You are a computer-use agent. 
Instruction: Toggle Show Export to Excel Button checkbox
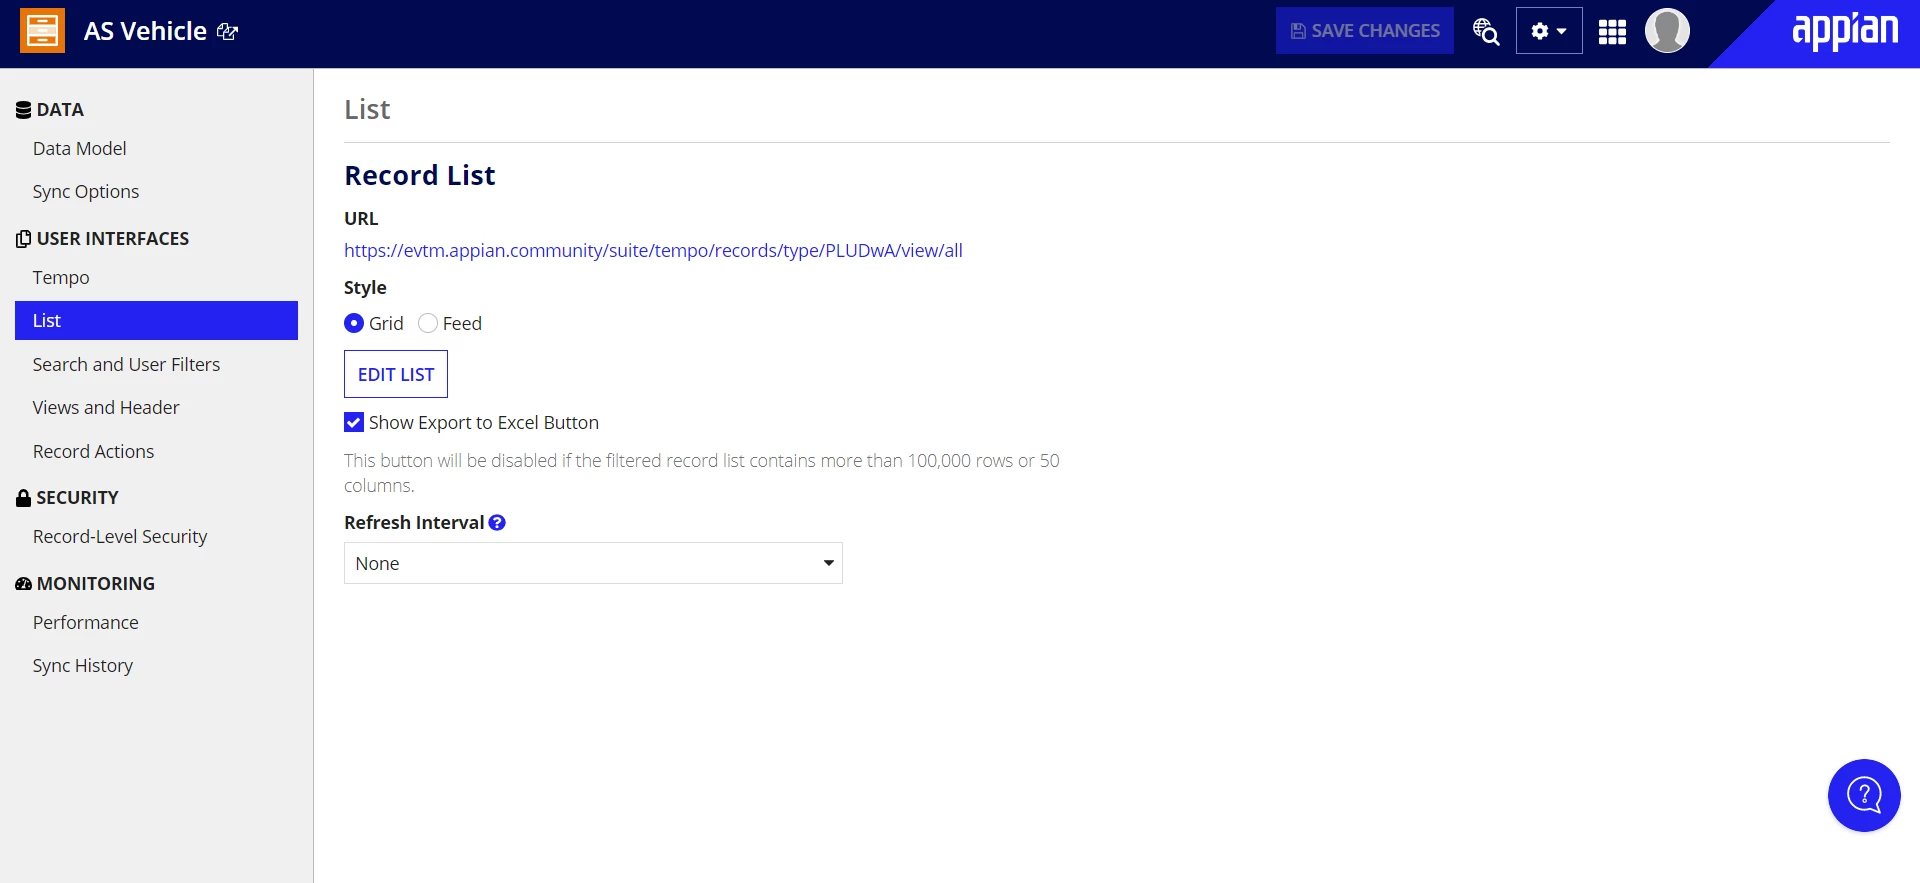click(x=354, y=422)
